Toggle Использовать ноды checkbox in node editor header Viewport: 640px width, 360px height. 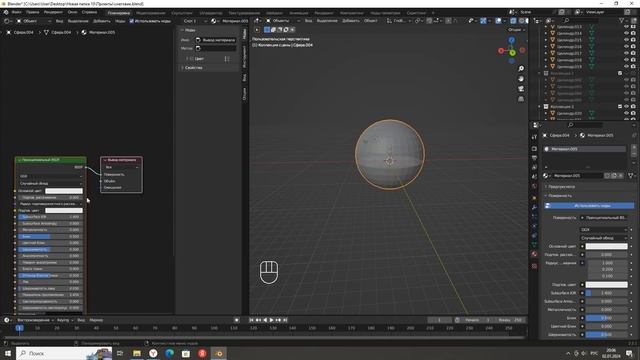click(x=131, y=21)
